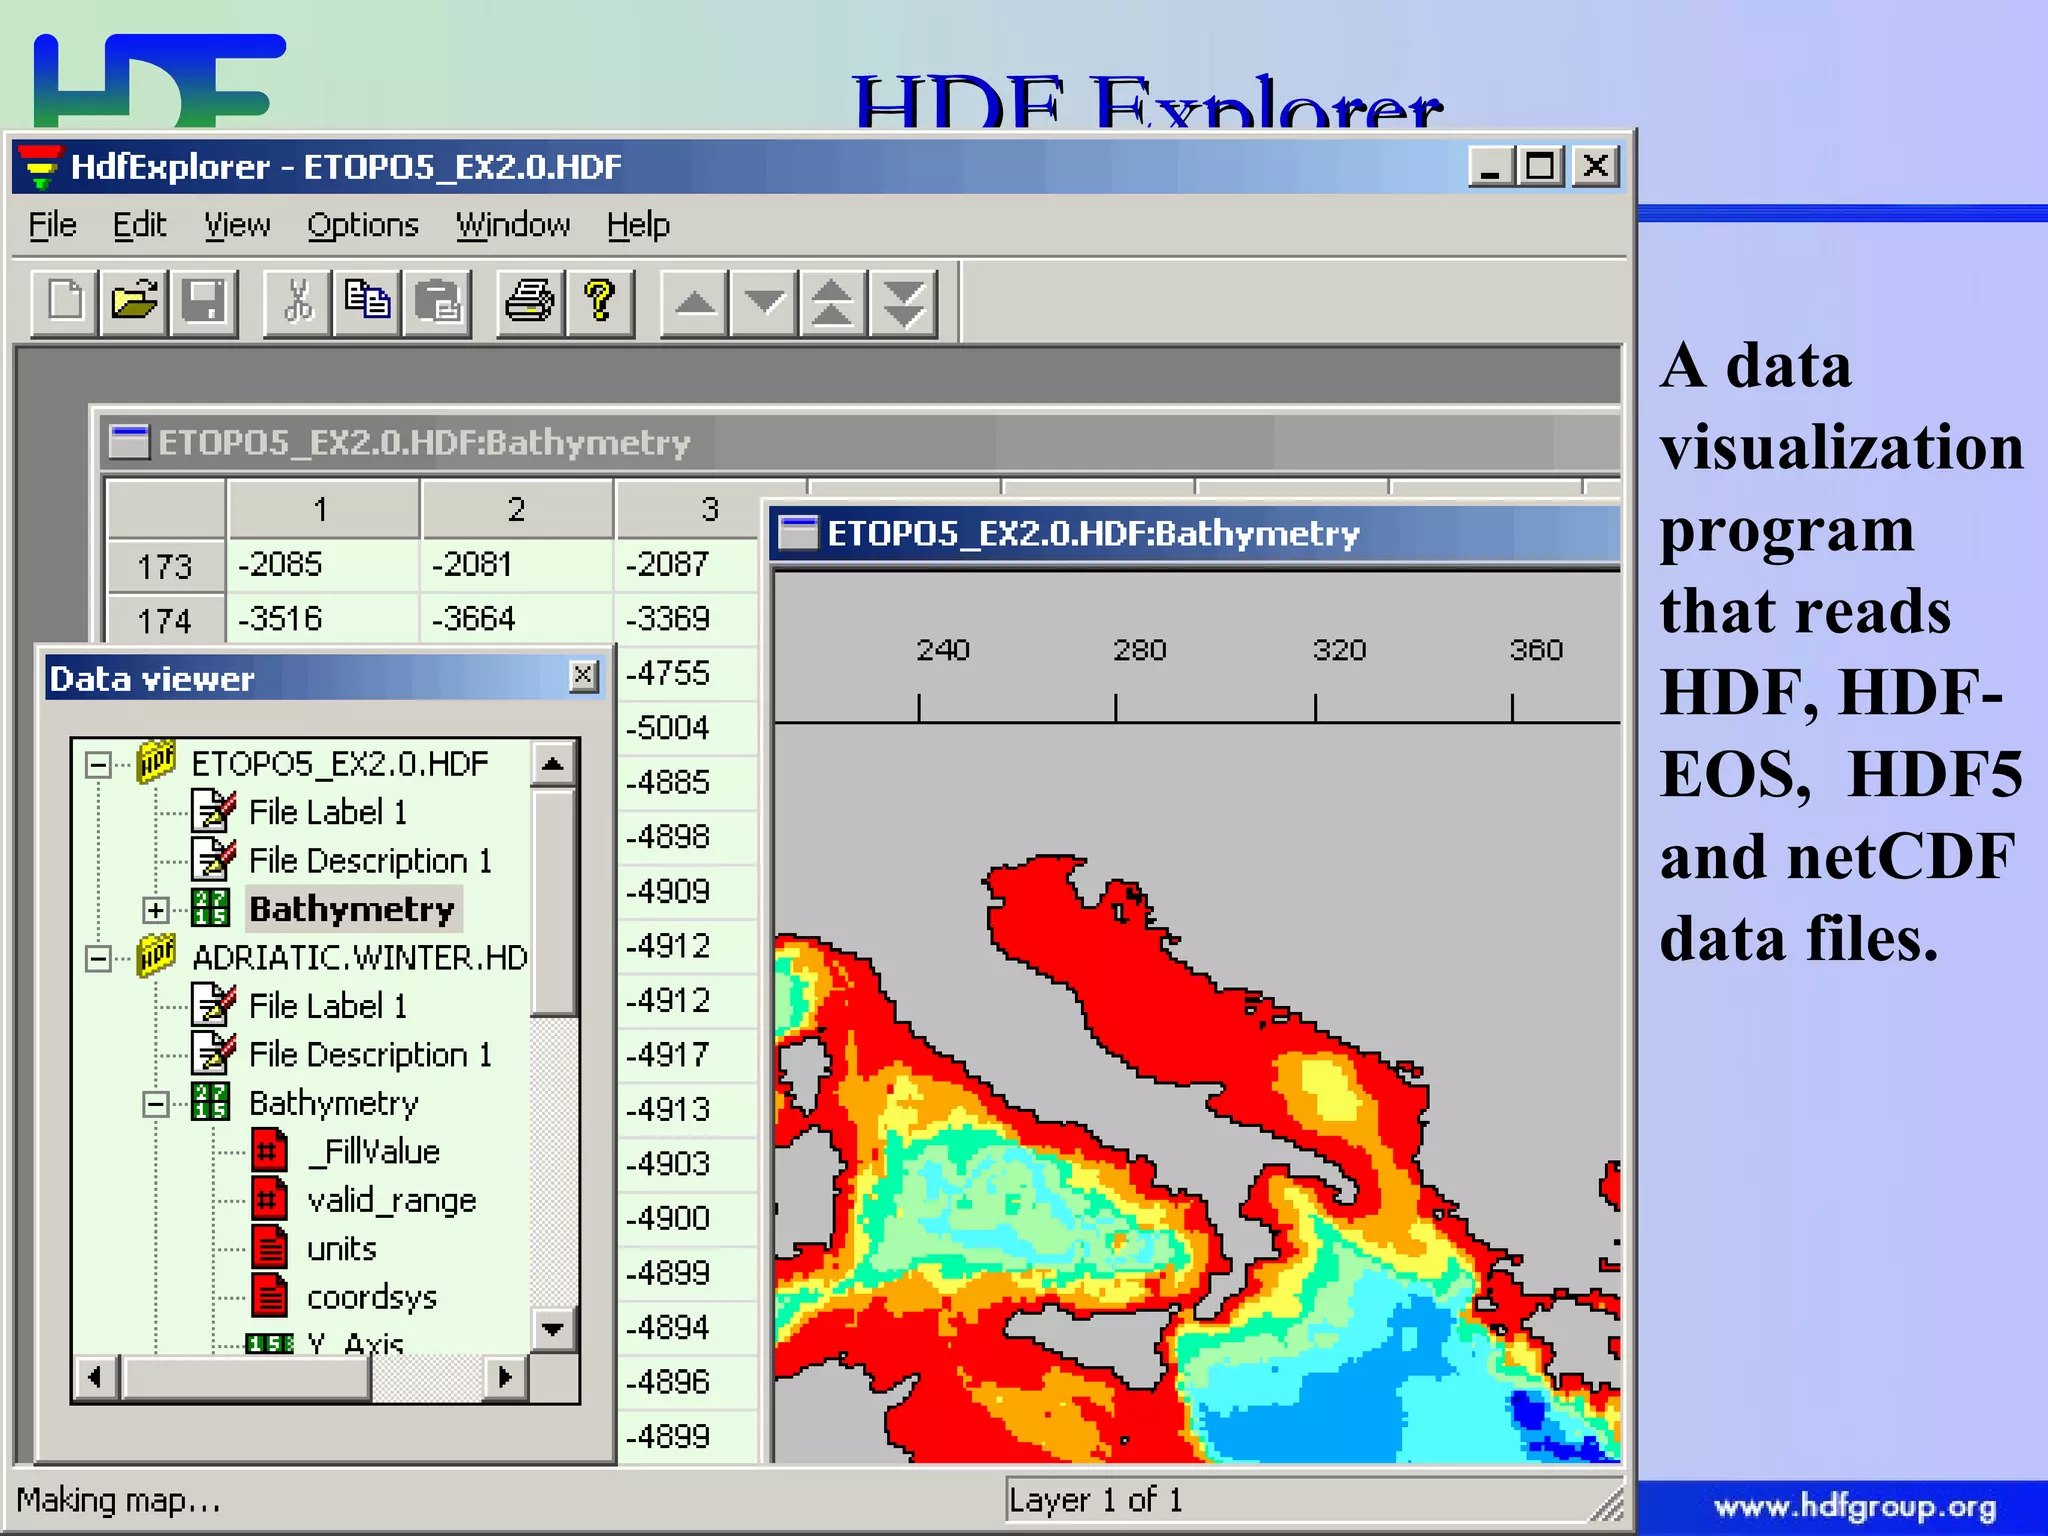Open a file using the folder icon
Screen dimensions: 2048x1536
(x=135, y=302)
